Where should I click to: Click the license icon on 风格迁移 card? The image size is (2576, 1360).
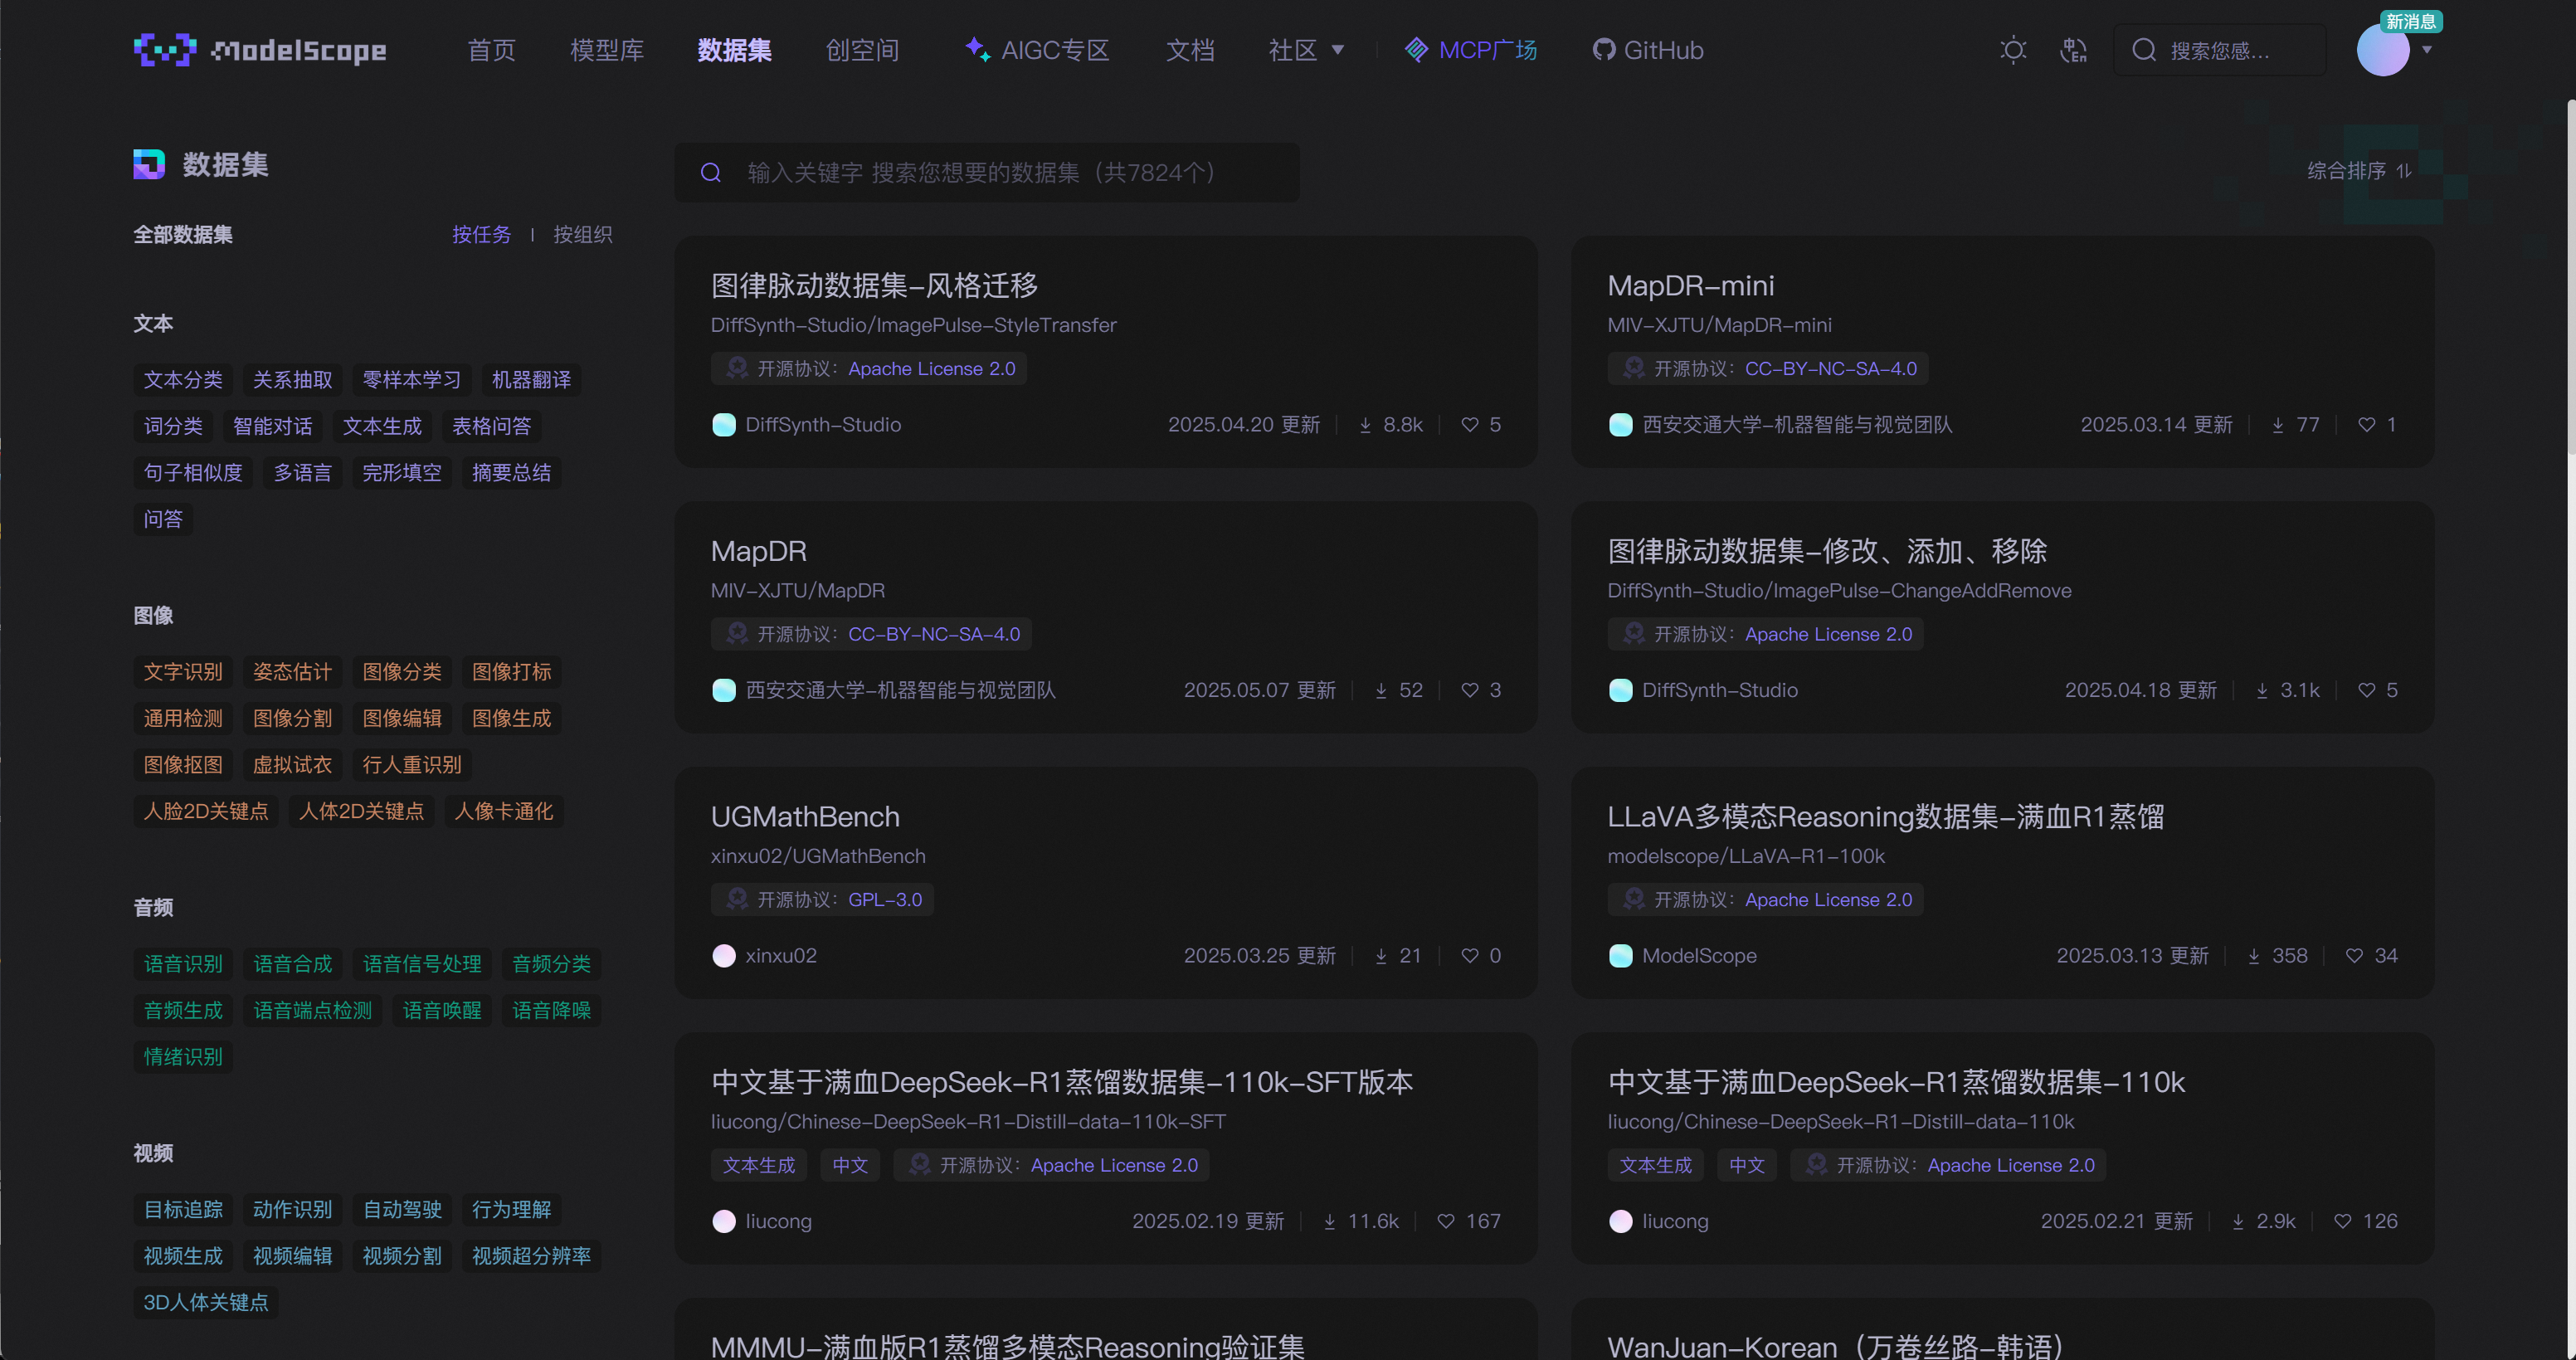737,368
